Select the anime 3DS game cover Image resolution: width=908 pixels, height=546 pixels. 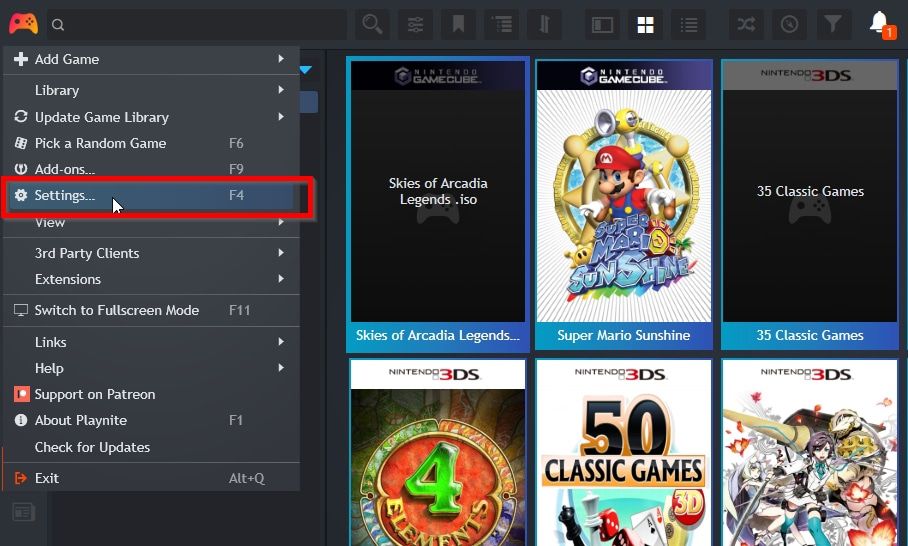click(810, 453)
